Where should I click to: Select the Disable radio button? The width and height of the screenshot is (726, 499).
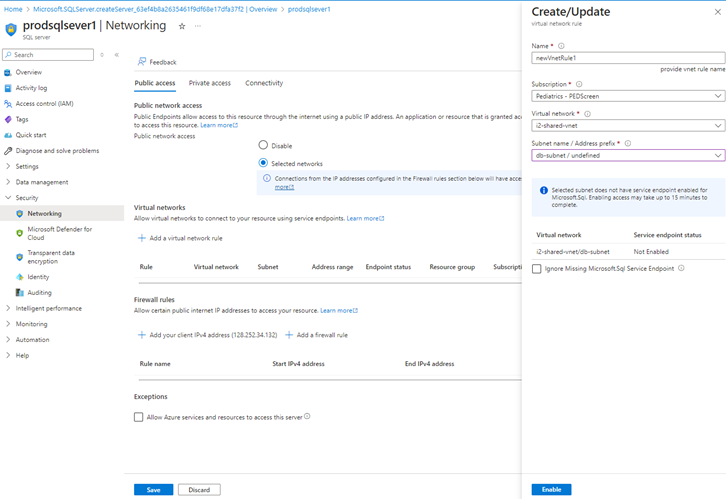pyautogui.click(x=263, y=145)
